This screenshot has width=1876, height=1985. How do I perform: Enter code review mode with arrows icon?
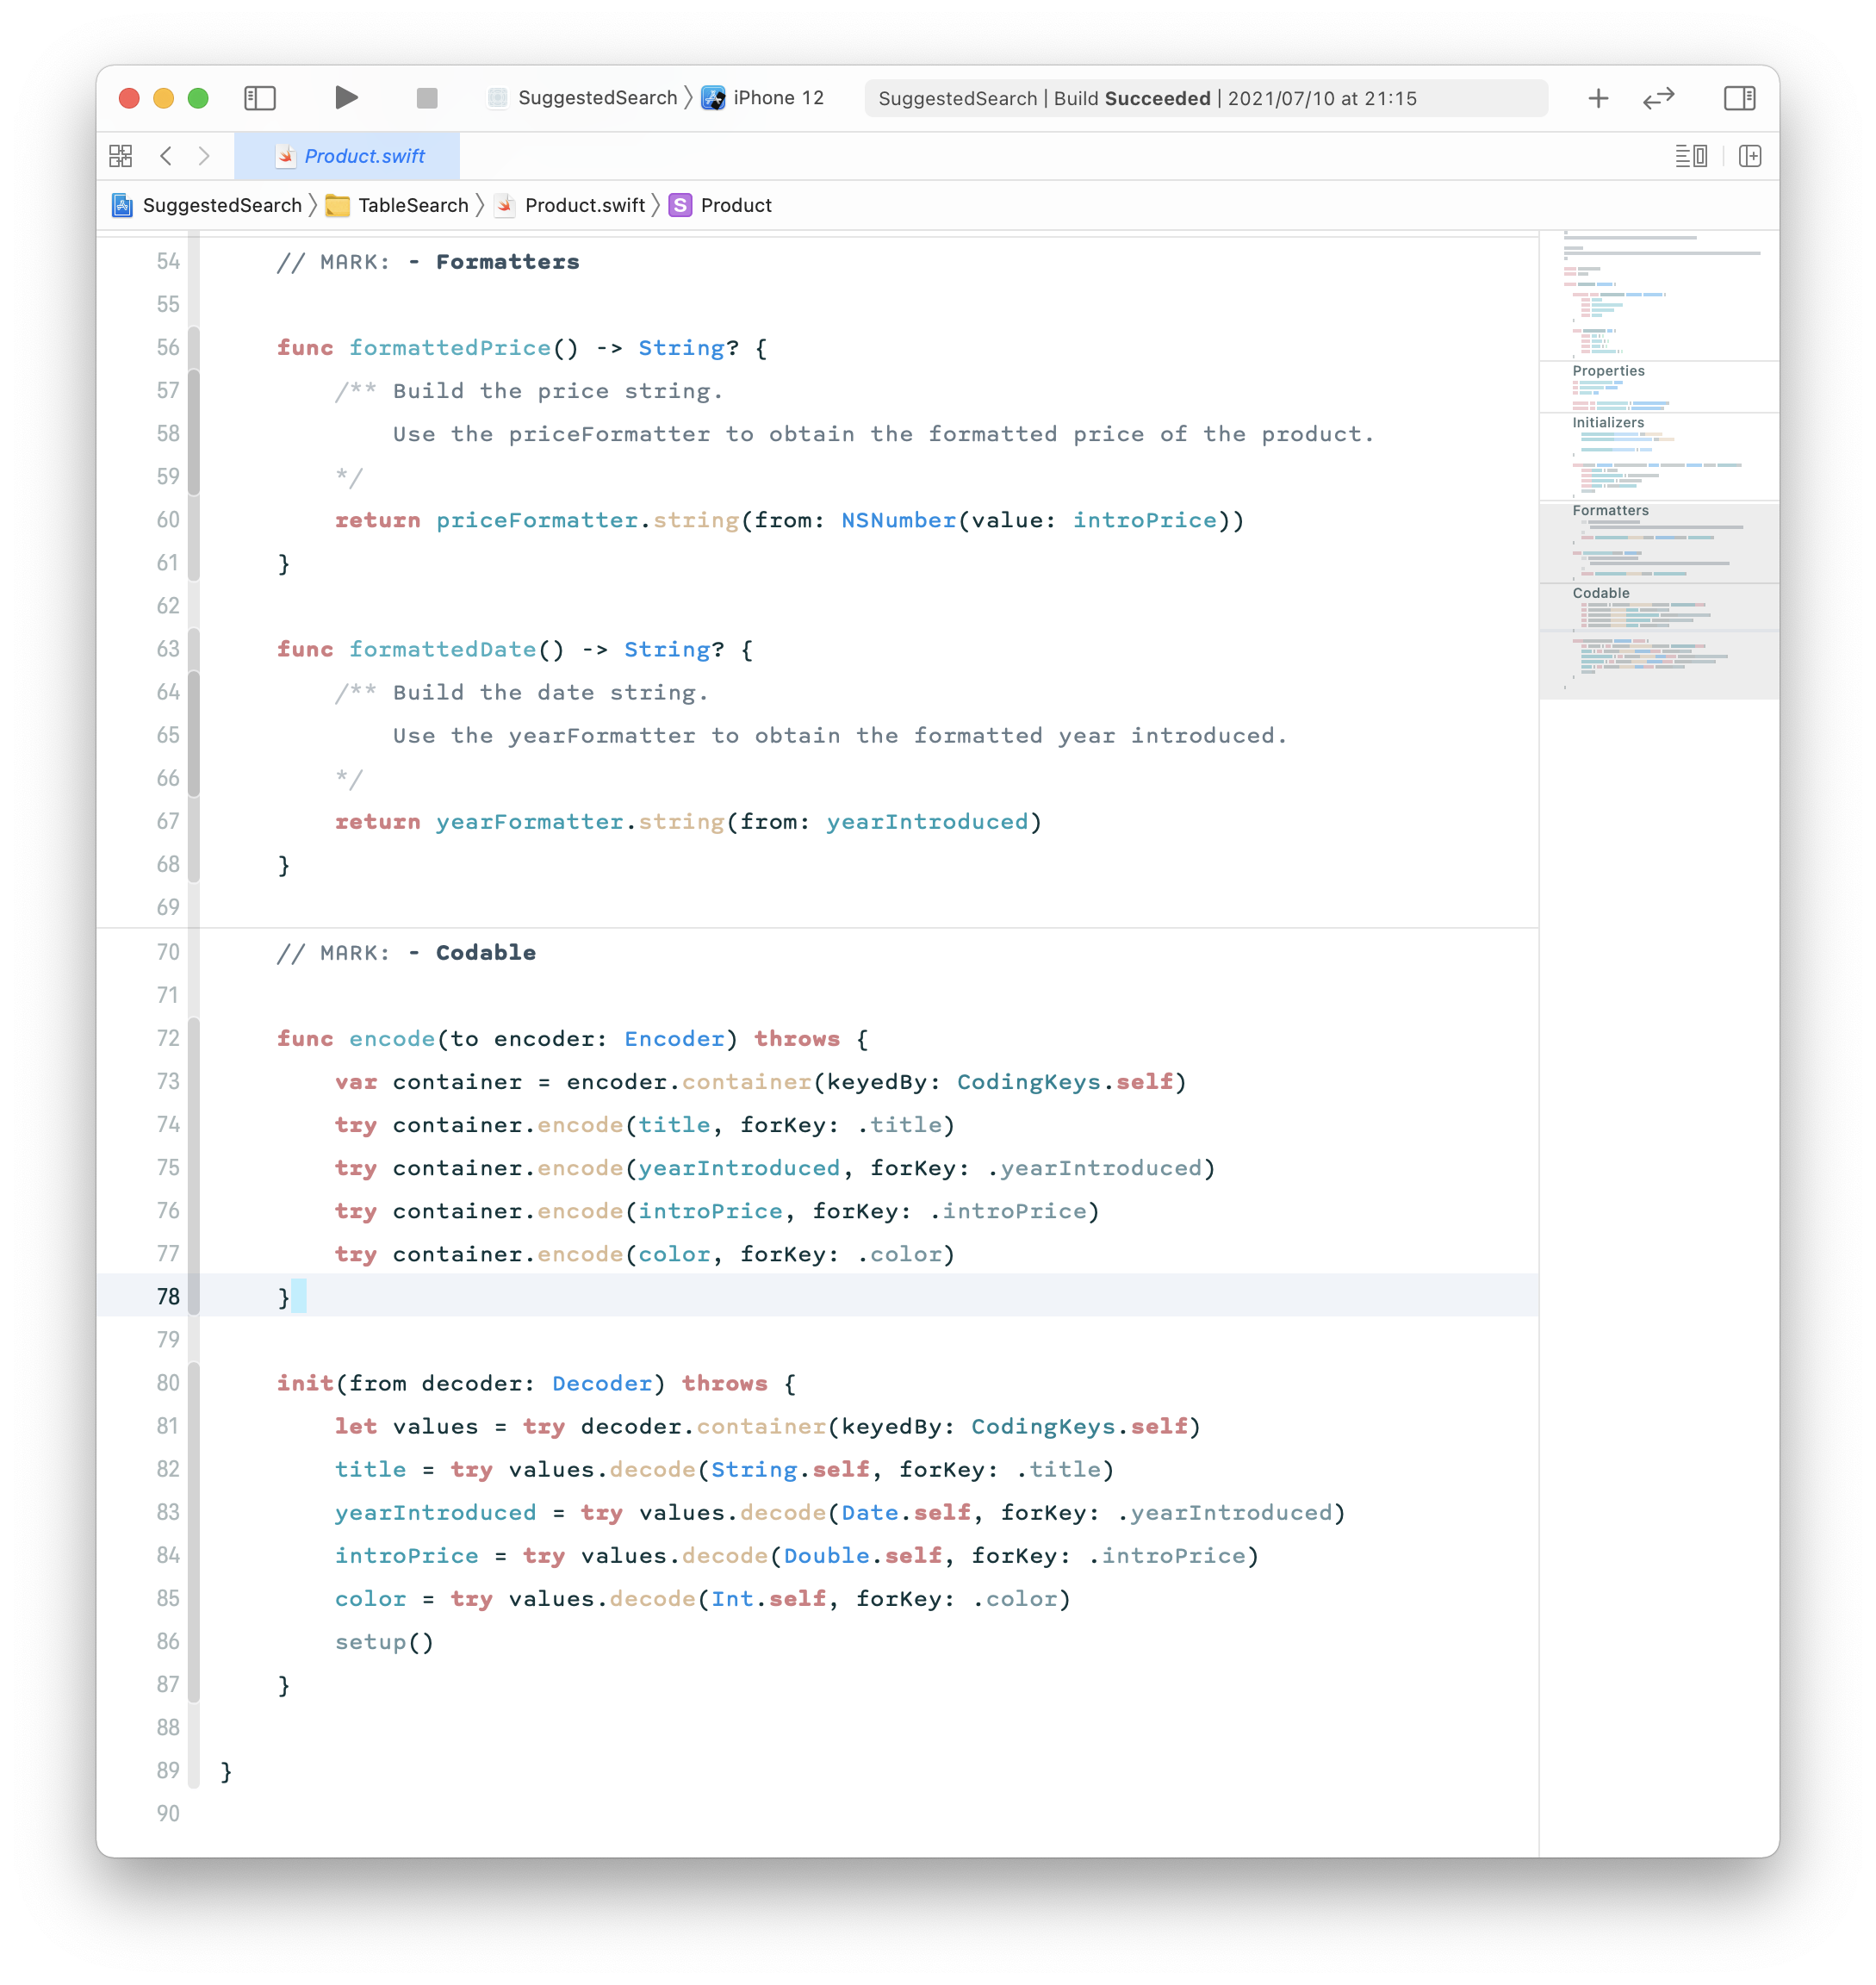point(1659,98)
